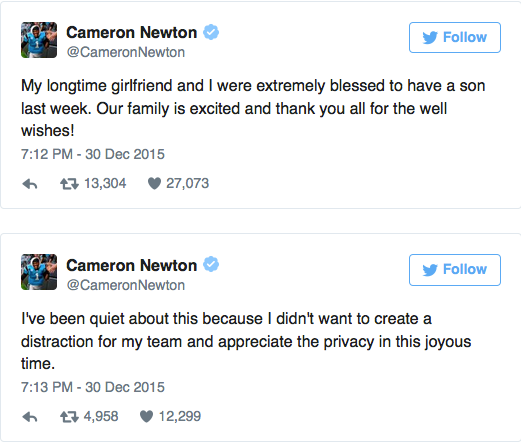Open the 7:12 PM - 30 Dec 2015 timestamp
Screen dimensions: 521x444
click(93, 154)
